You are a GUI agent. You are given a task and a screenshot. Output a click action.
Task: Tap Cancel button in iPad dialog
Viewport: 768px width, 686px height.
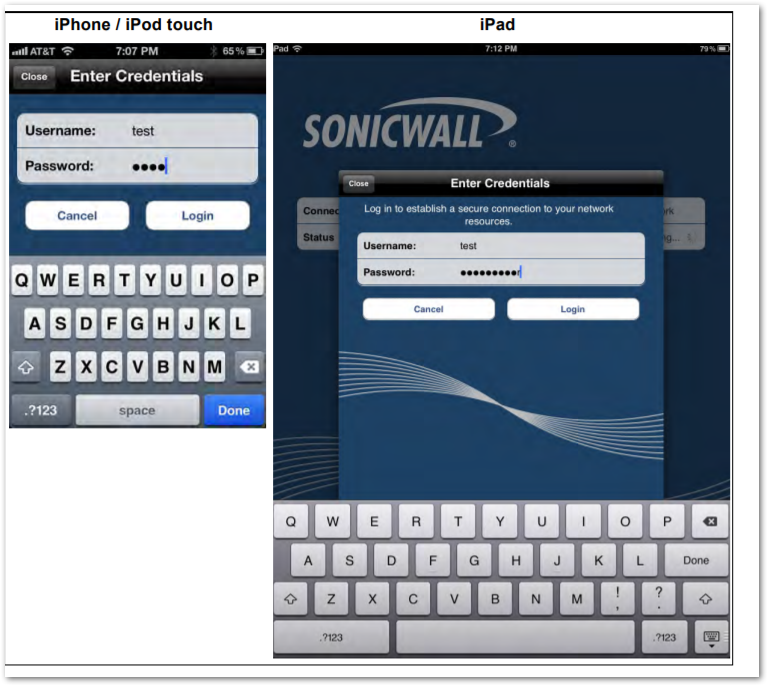click(x=428, y=309)
